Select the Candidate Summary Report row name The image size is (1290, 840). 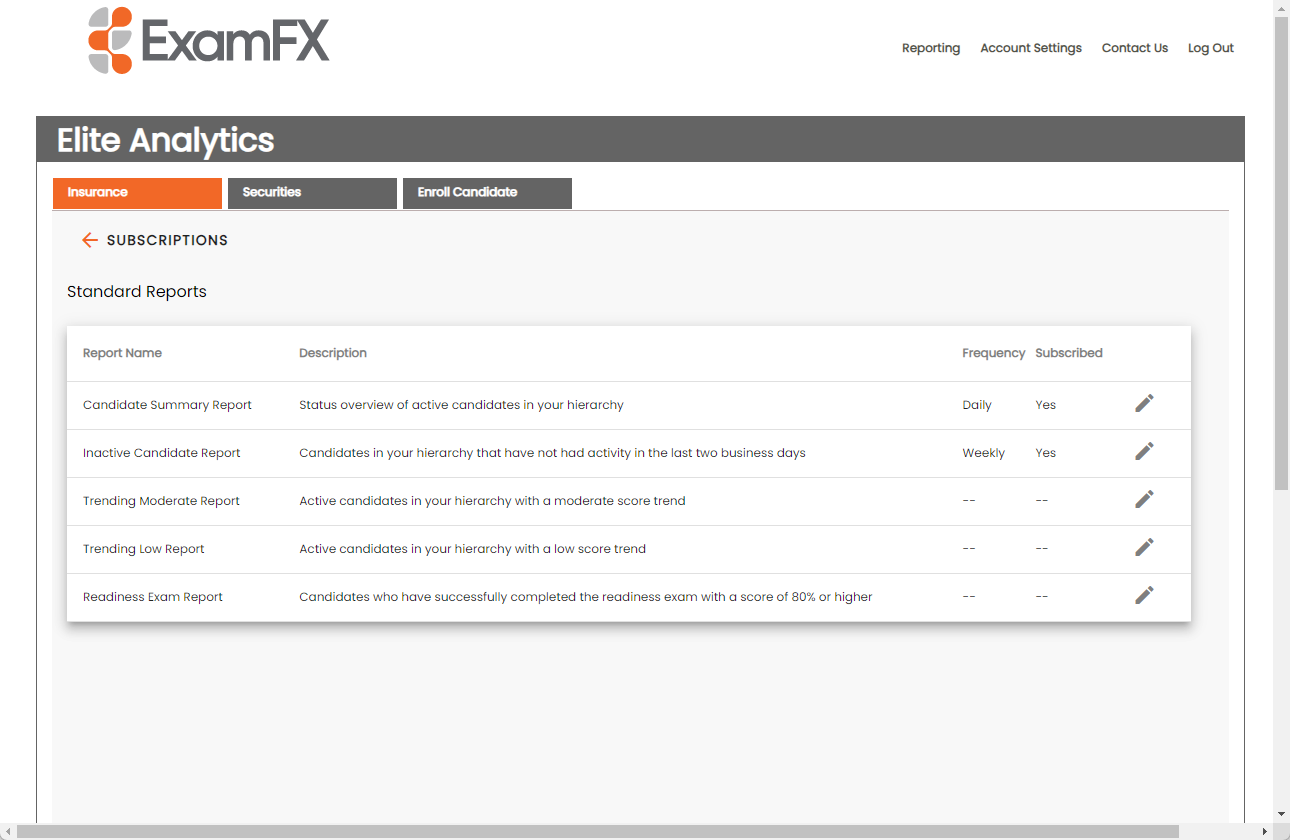[167, 405]
